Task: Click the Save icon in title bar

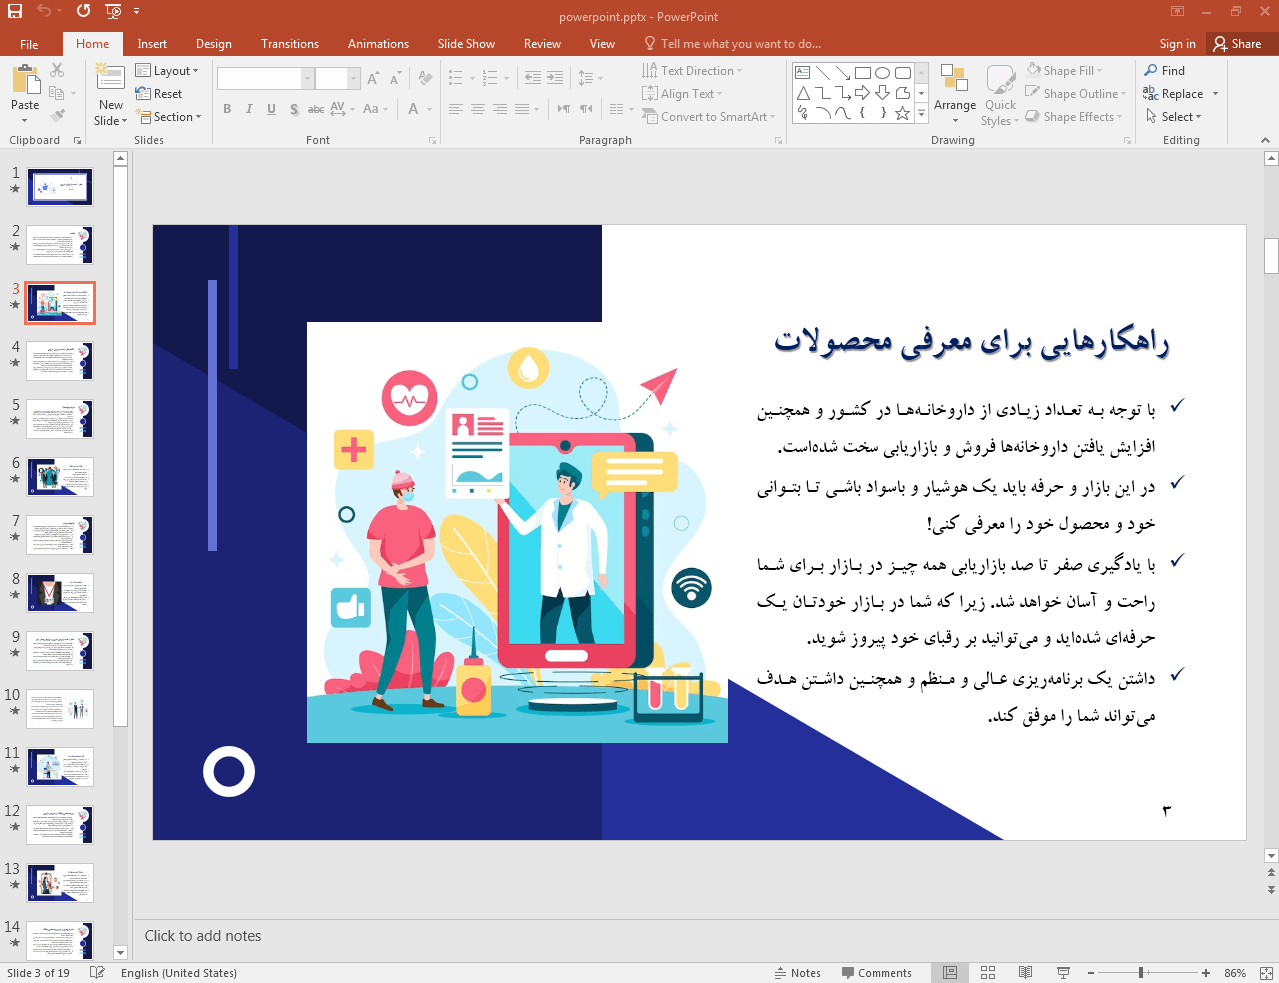Action: coord(14,11)
